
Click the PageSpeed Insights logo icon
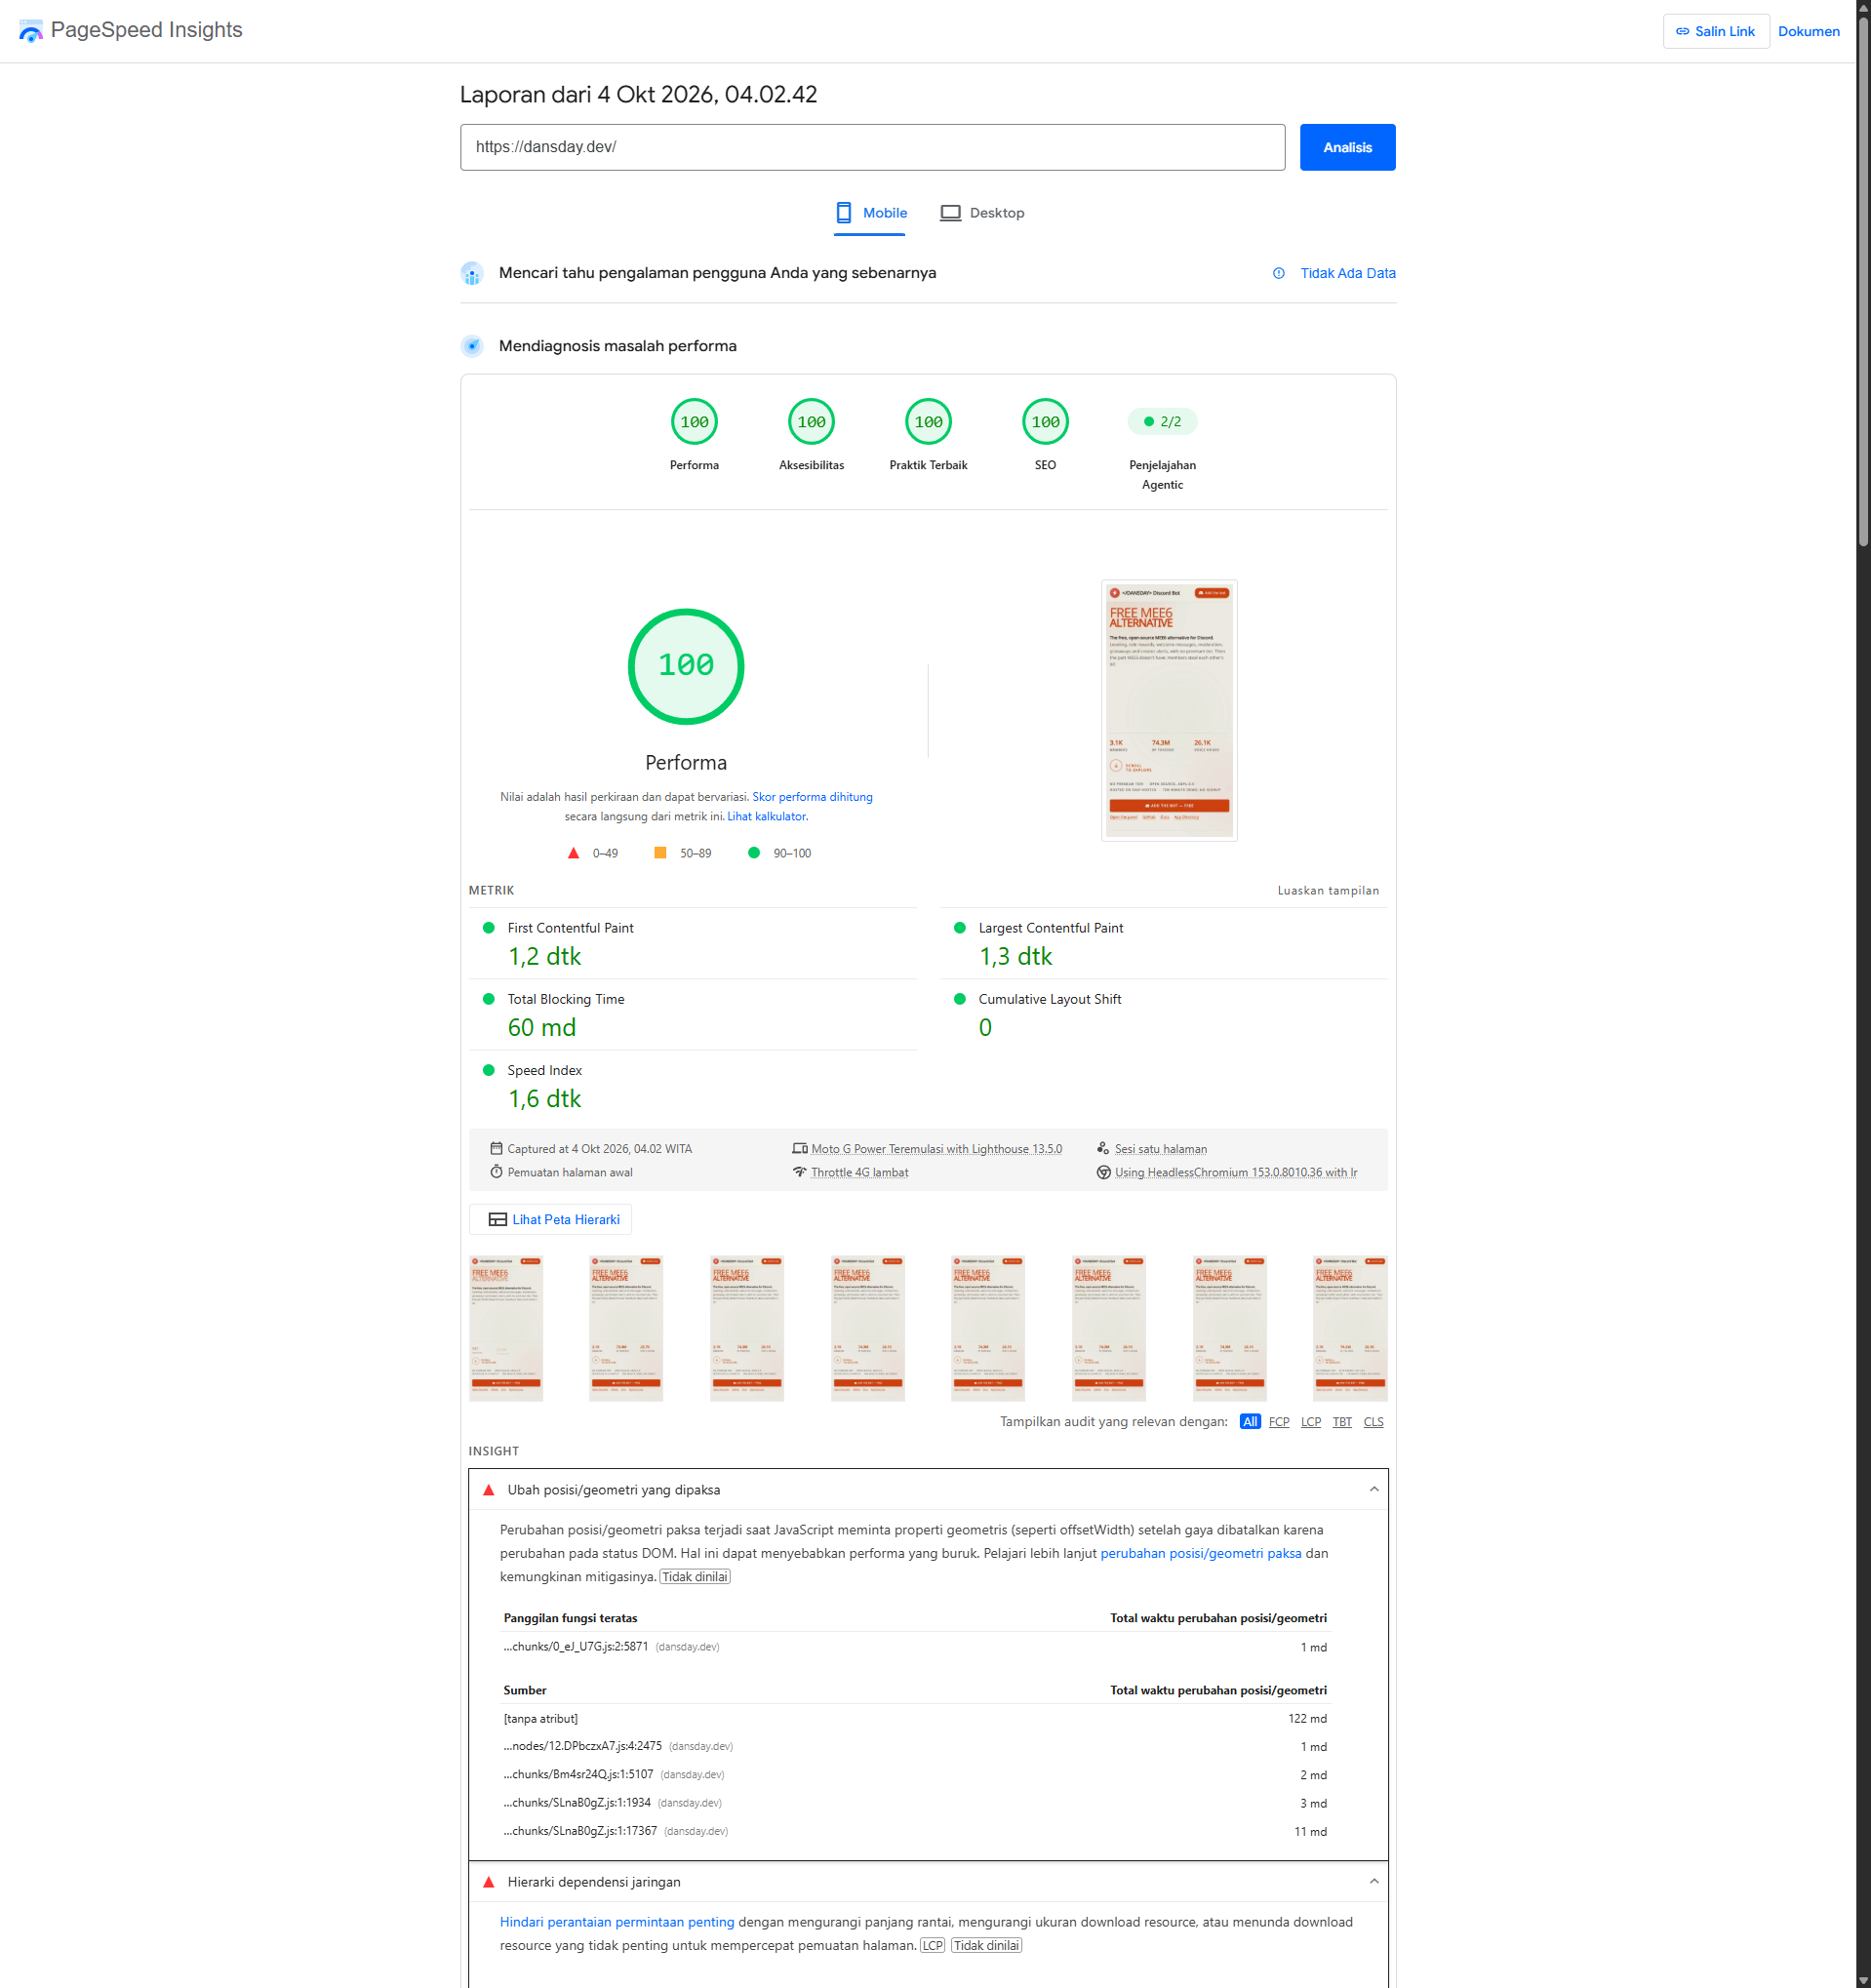(x=31, y=31)
